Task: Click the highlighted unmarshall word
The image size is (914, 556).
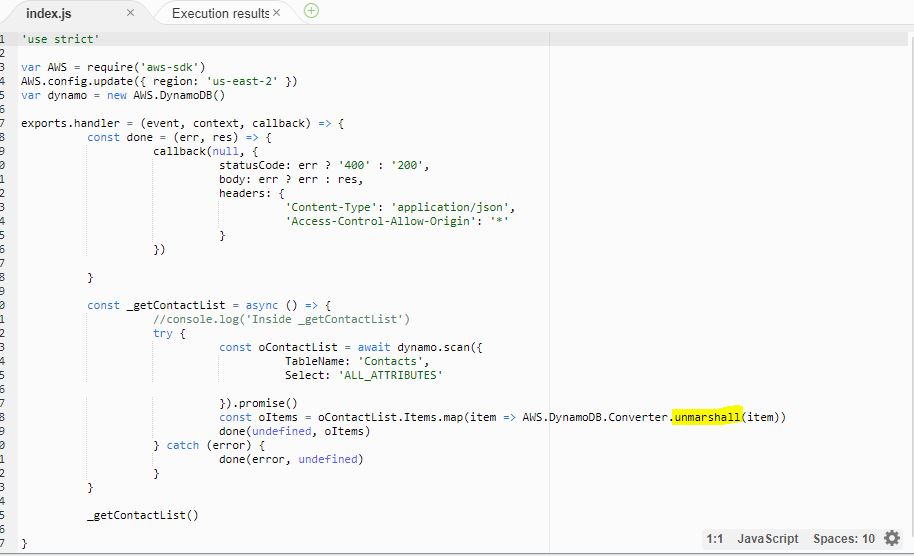Action: pos(707,417)
